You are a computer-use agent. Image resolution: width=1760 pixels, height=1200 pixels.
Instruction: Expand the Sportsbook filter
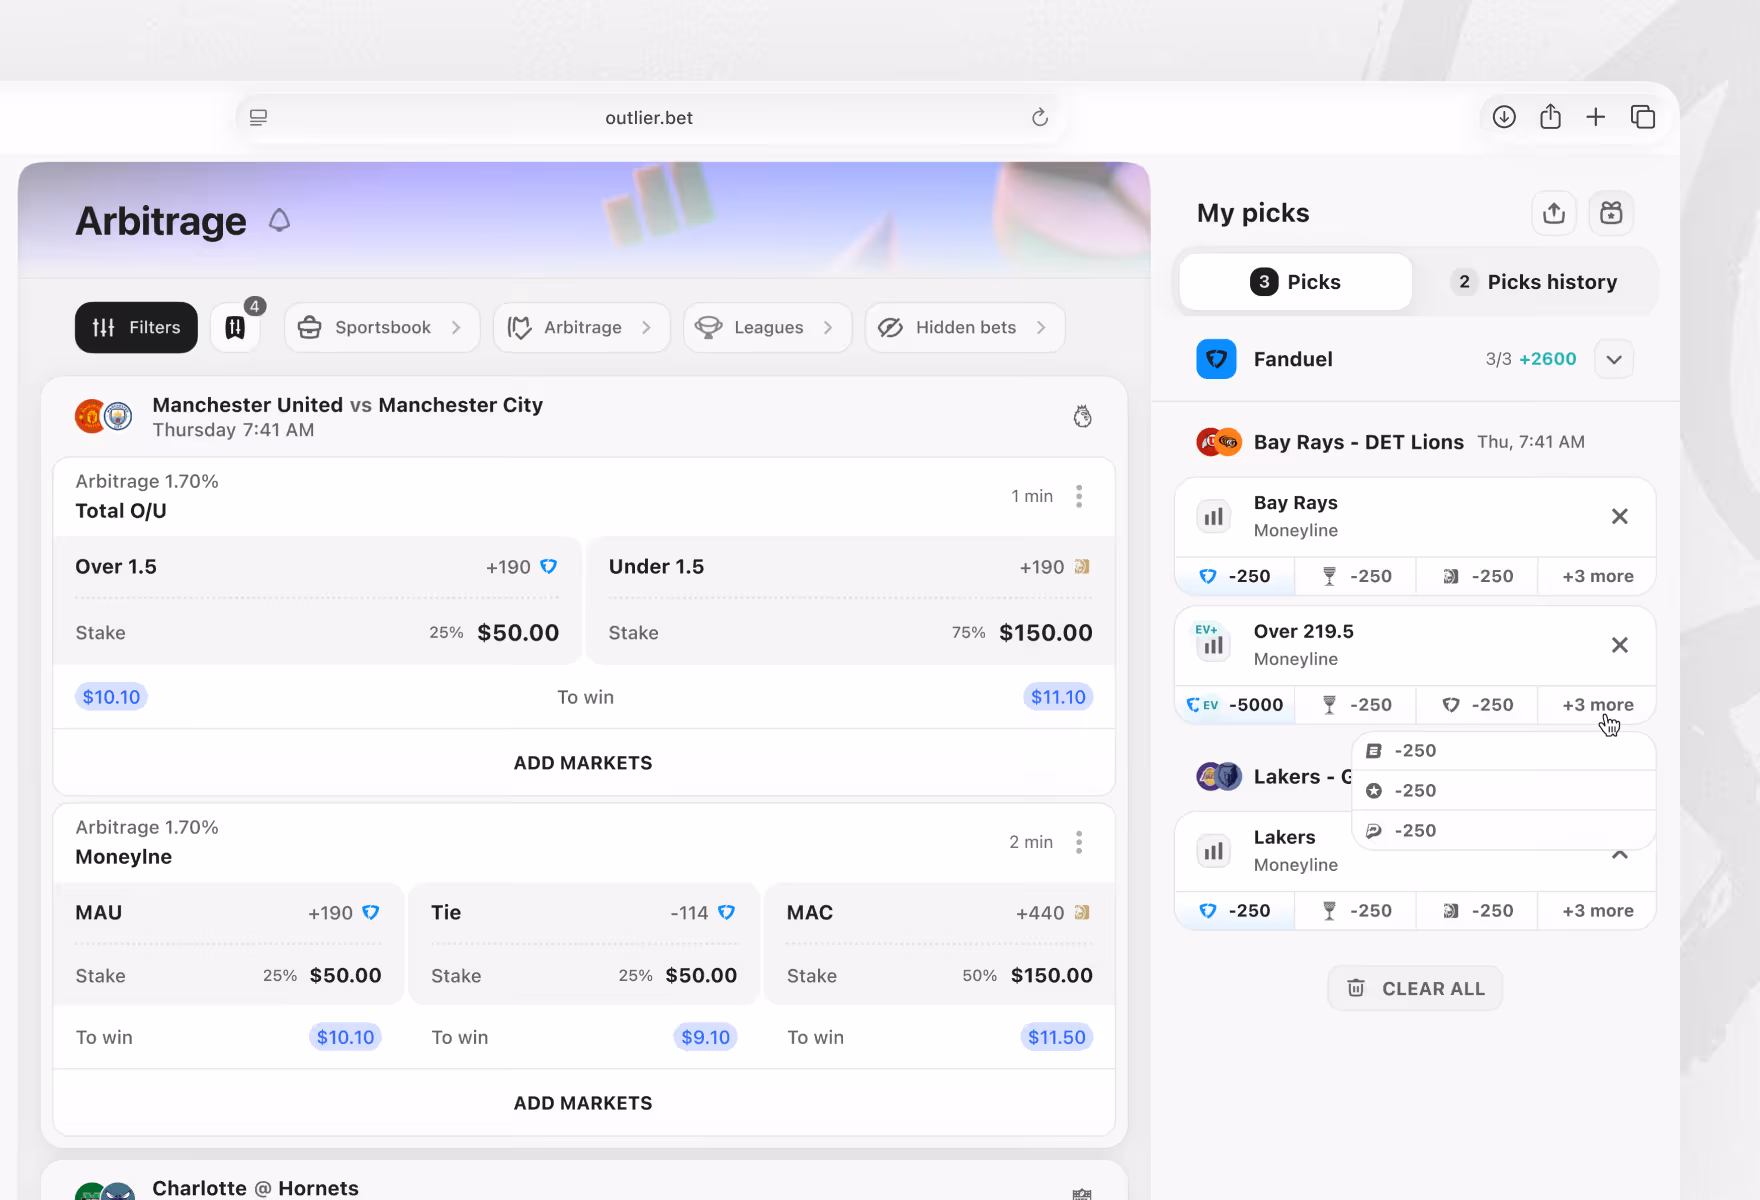click(x=382, y=327)
